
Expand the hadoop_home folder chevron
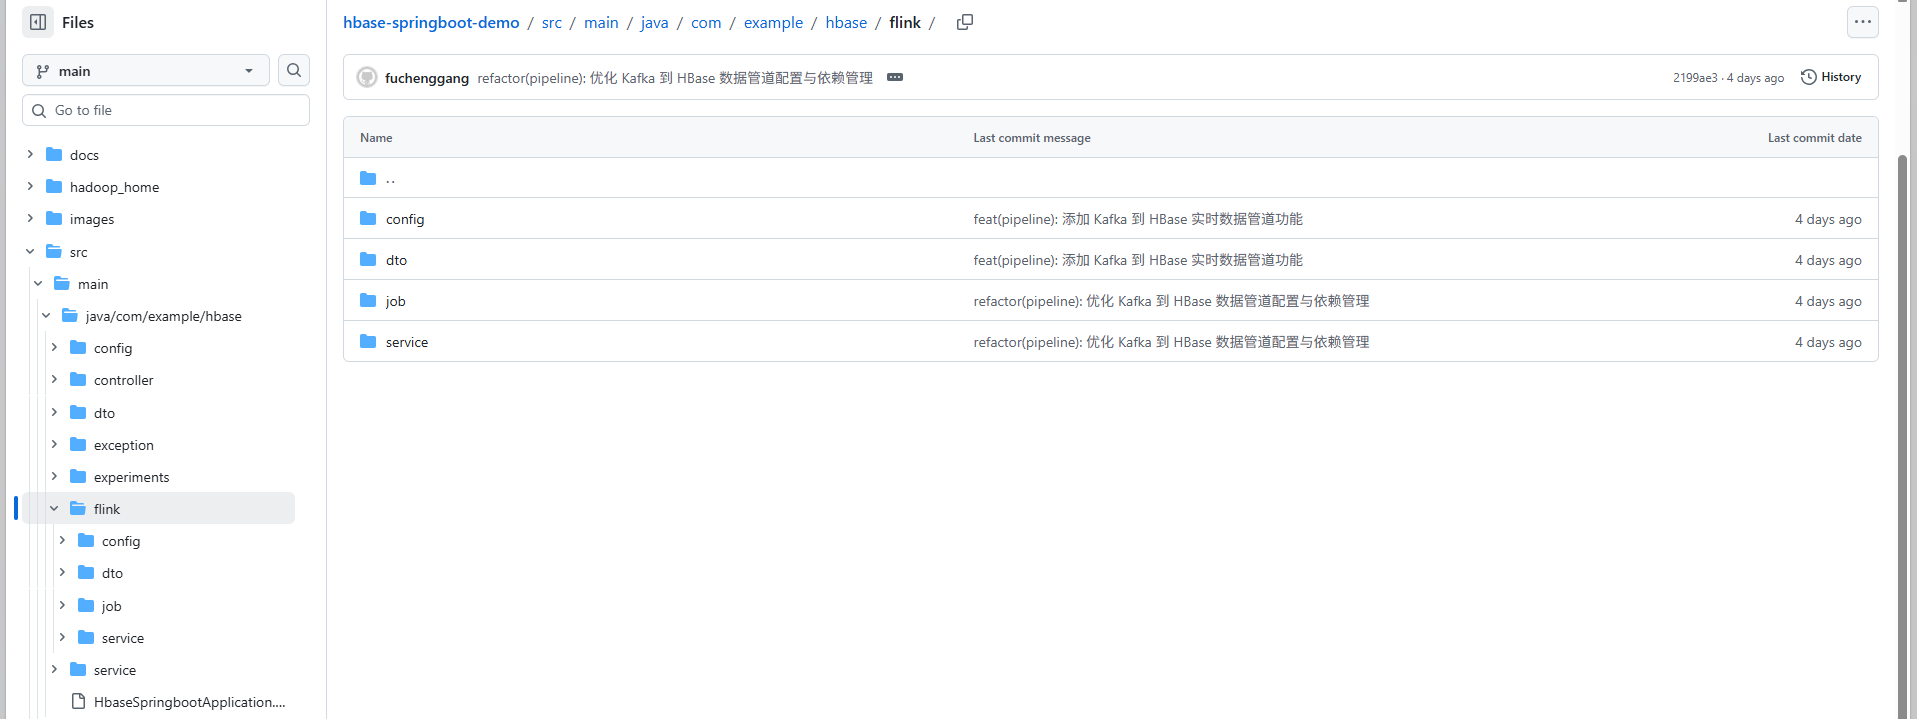tap(30, 186)
